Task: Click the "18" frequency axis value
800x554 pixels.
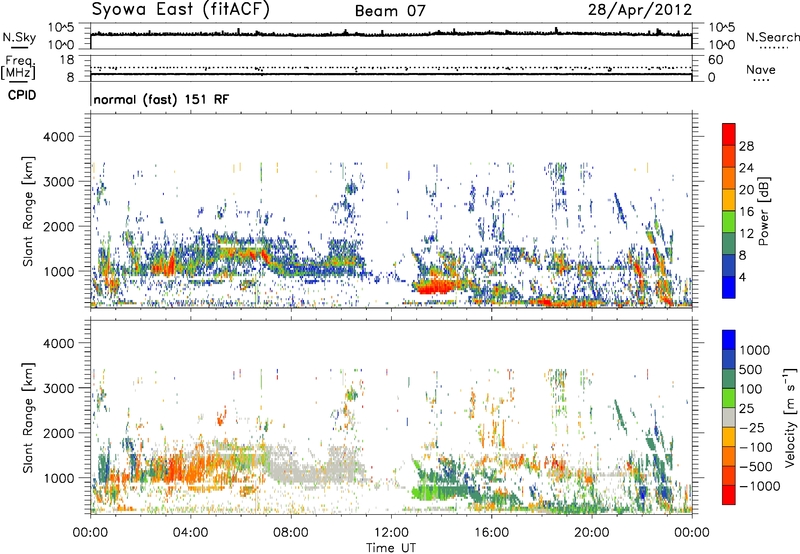Action: pyautogui.click(x=67, y=60)
